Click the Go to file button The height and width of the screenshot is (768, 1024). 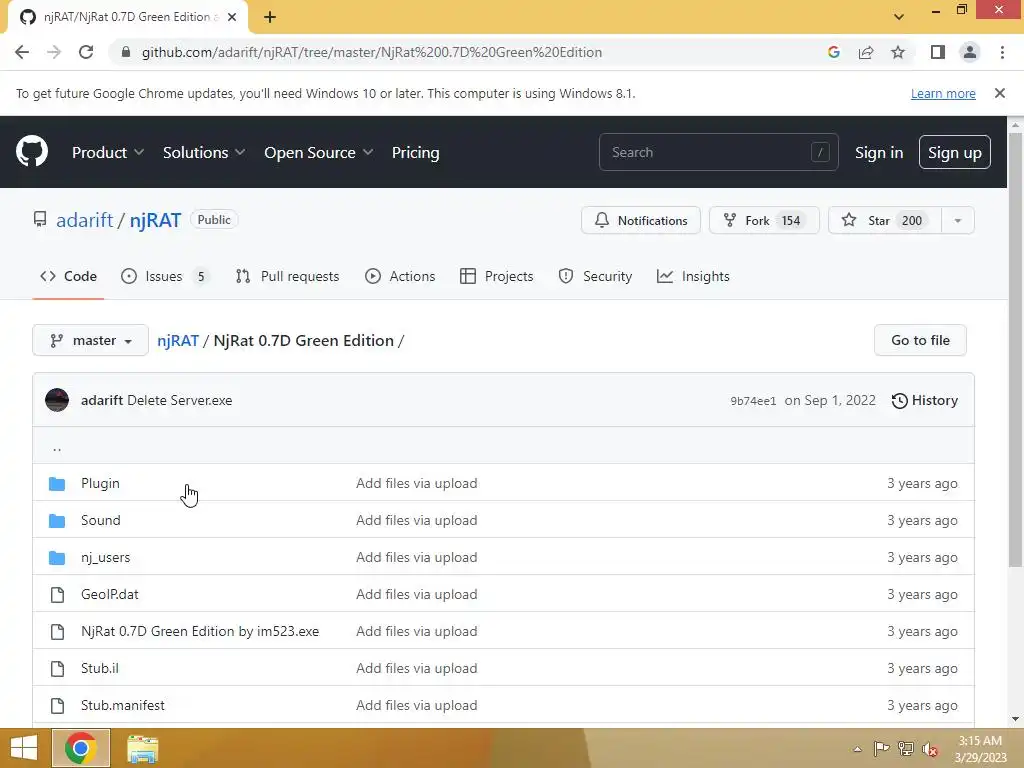[920, 340]
